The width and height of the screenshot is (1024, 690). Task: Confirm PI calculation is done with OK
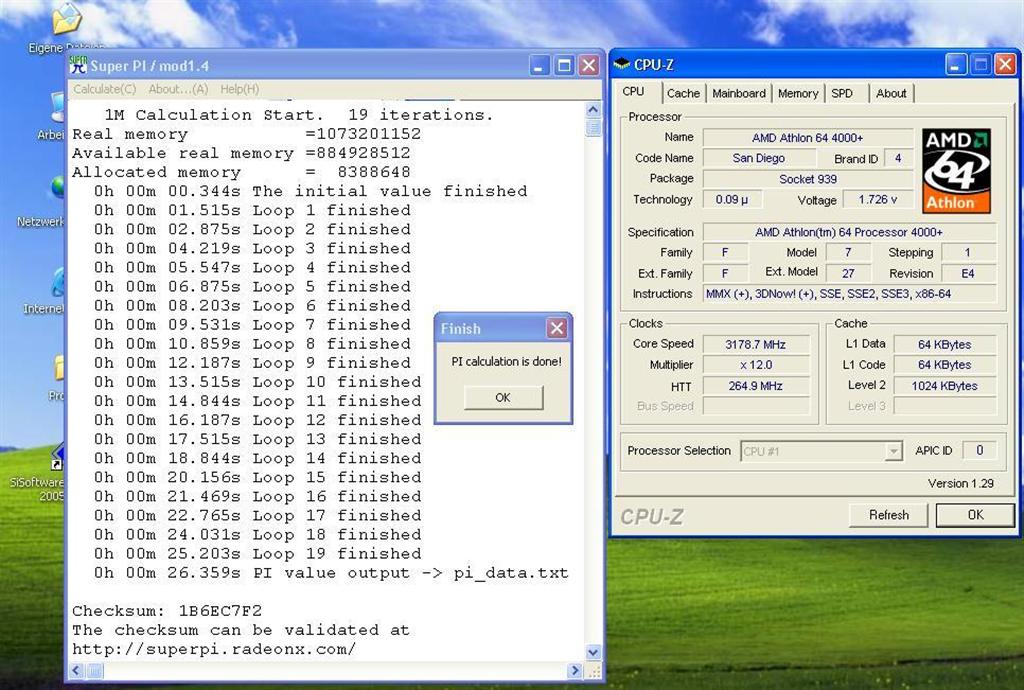503,397
